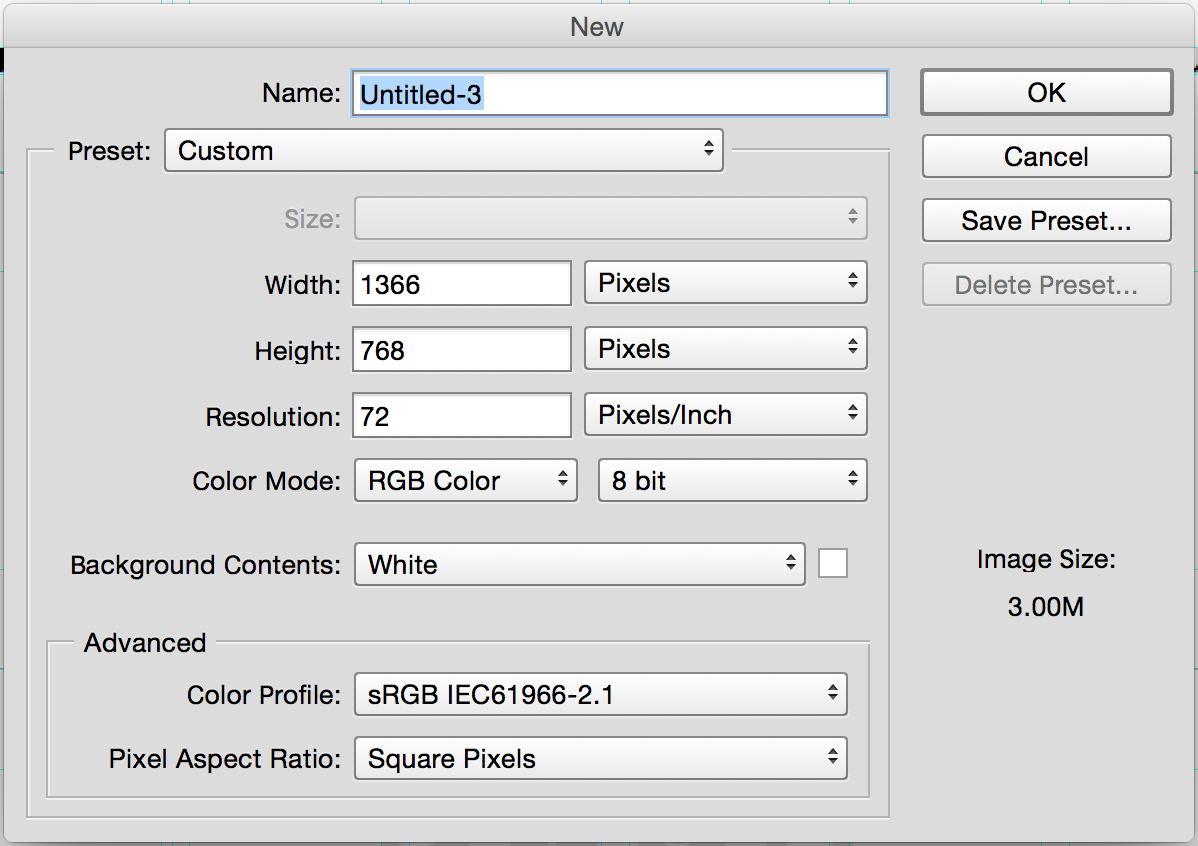
Task: Open the RGB Color mode dropdown
Action: [x=465, y=481]
